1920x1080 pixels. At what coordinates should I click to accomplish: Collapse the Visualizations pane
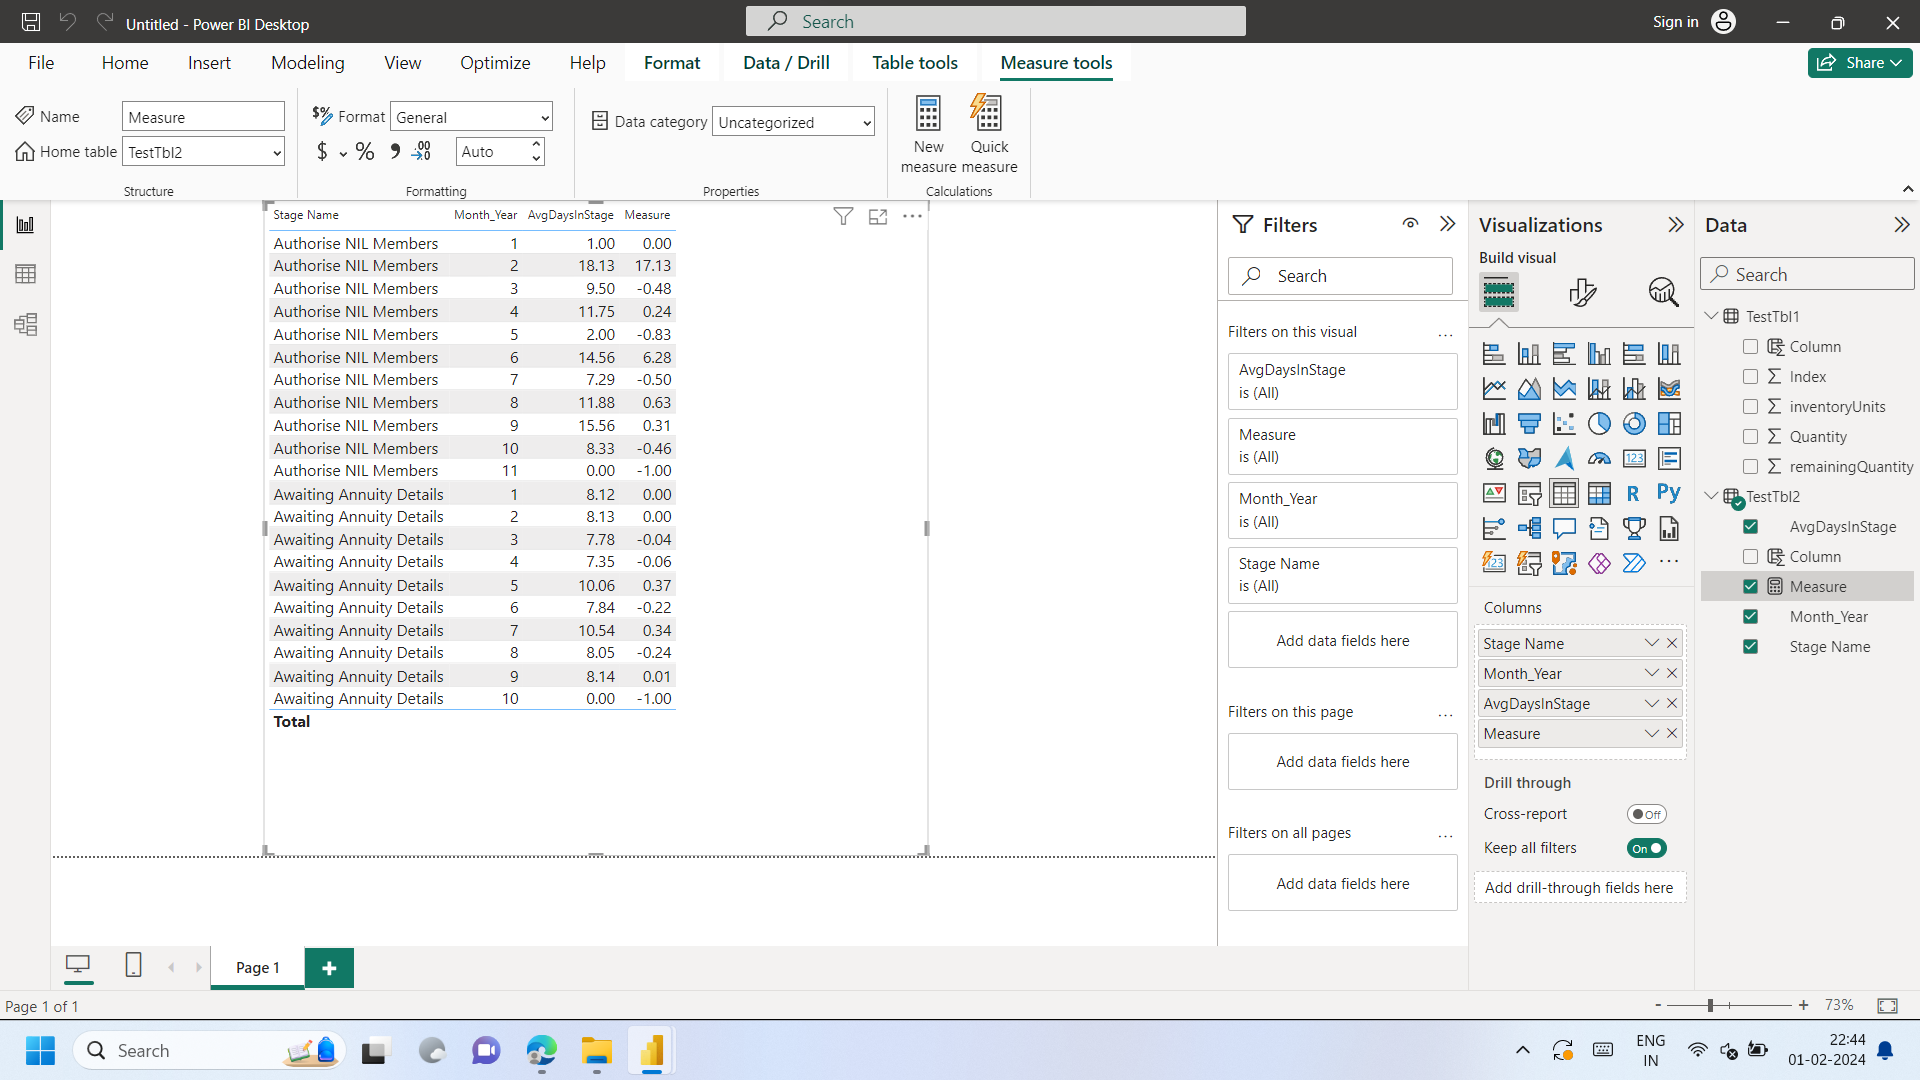point(1676,225)
